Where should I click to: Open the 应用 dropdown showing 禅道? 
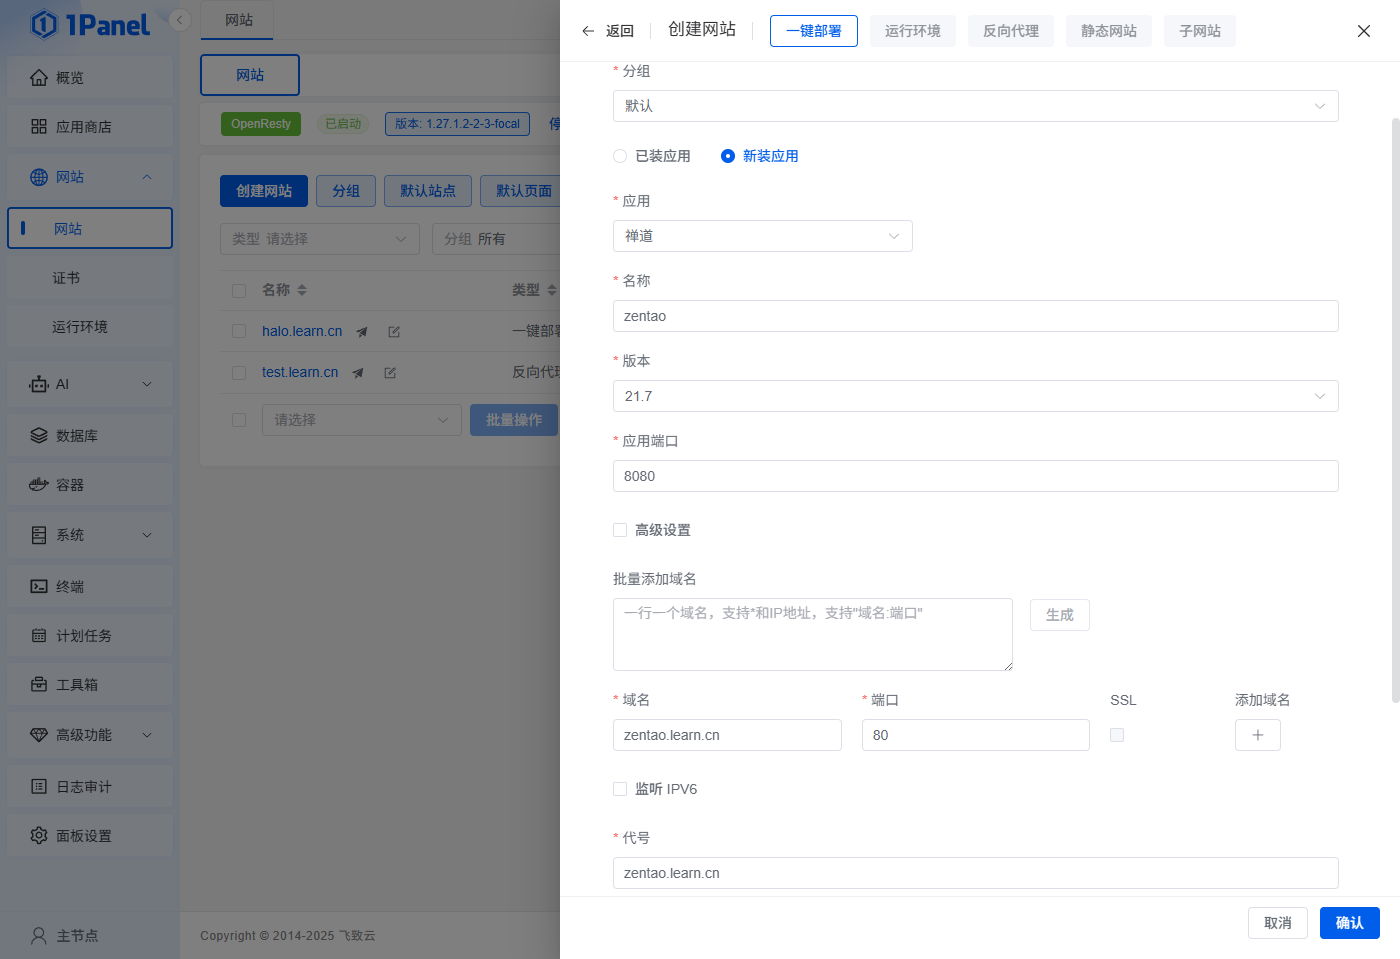[x=762, y=236]
